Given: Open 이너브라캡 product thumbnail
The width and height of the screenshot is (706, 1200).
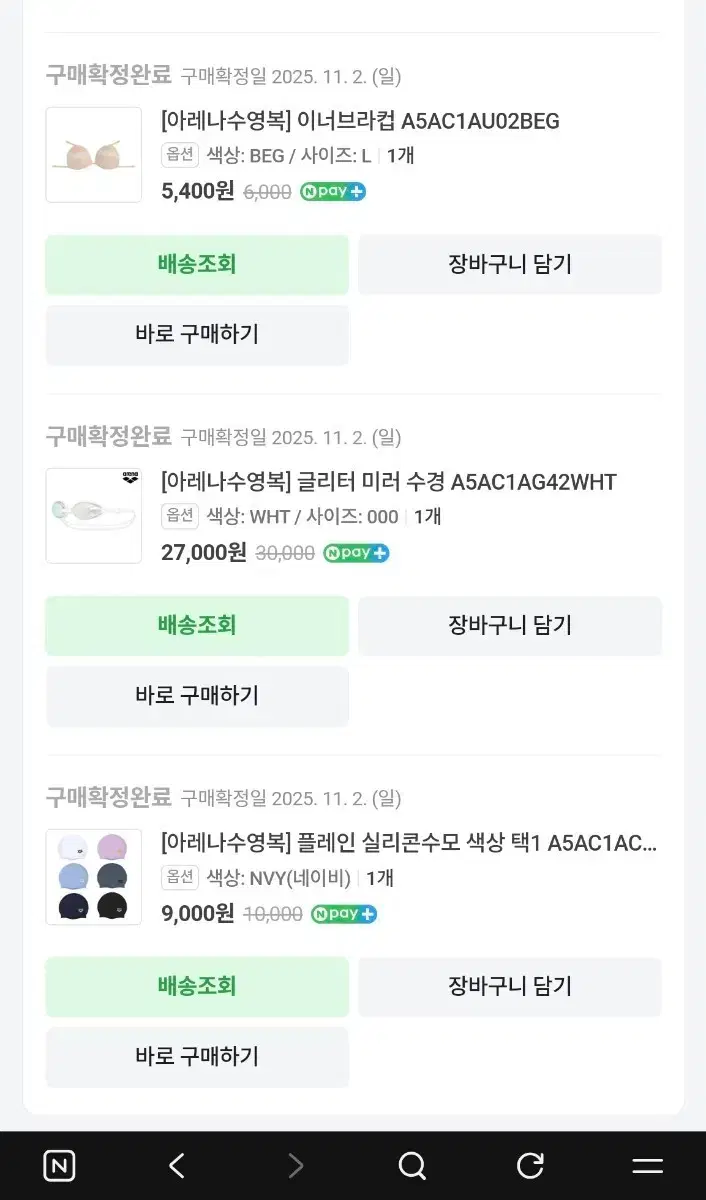Looking at the screenshot, I should pyautogui.click(x=94, y=155).
